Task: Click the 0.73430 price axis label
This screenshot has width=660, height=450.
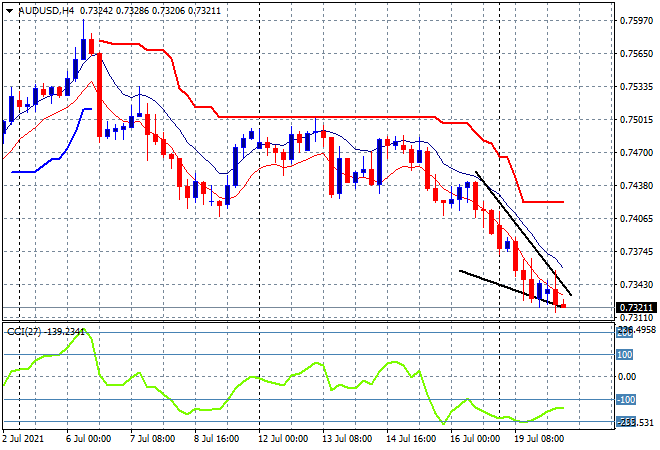Action: tap(637, 285)
